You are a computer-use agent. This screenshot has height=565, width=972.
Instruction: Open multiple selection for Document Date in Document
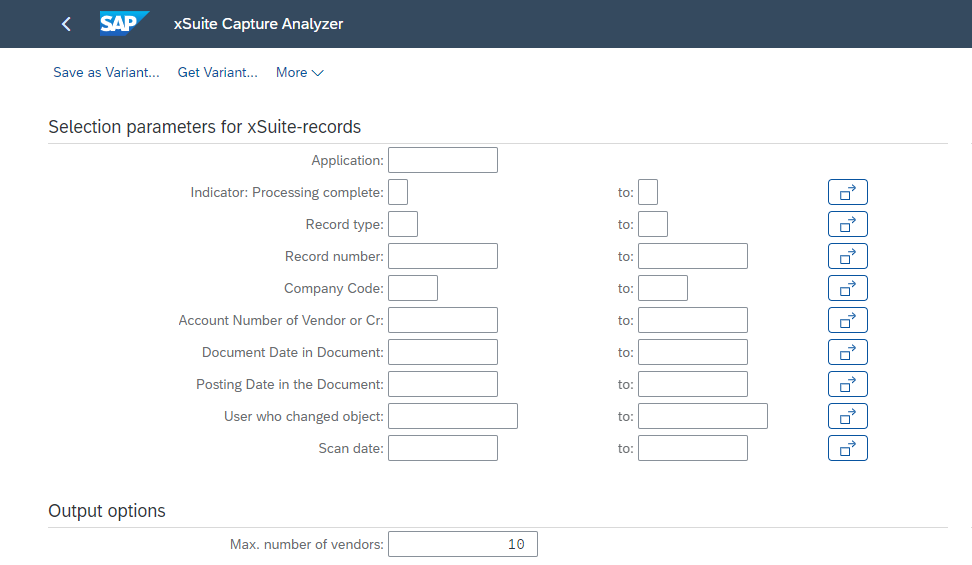click(x=847, y=352)
